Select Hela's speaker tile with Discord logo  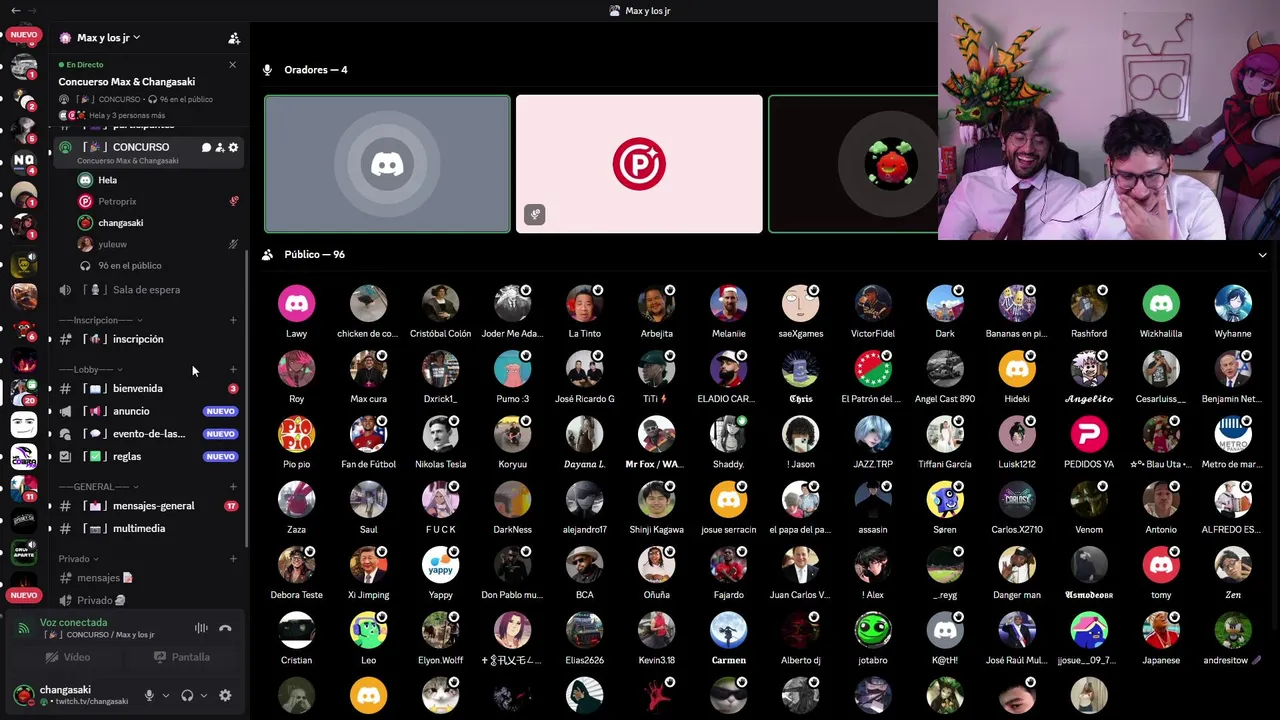tap(387, 164)
